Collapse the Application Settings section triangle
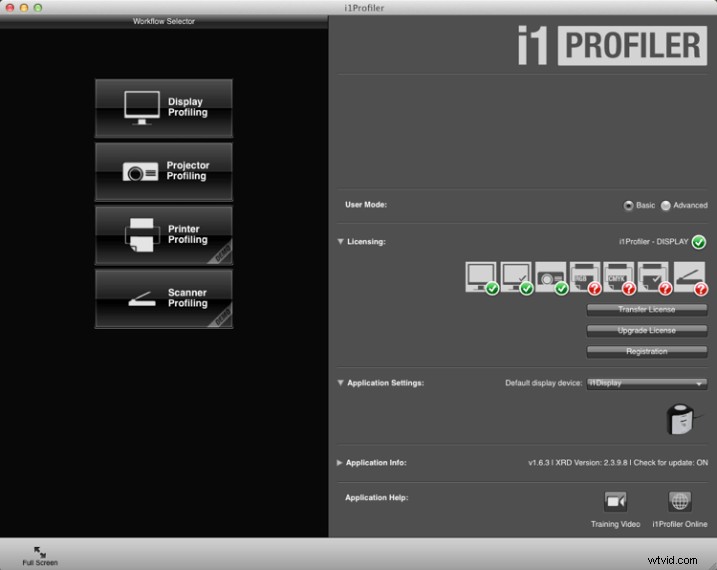 (340, 383)
